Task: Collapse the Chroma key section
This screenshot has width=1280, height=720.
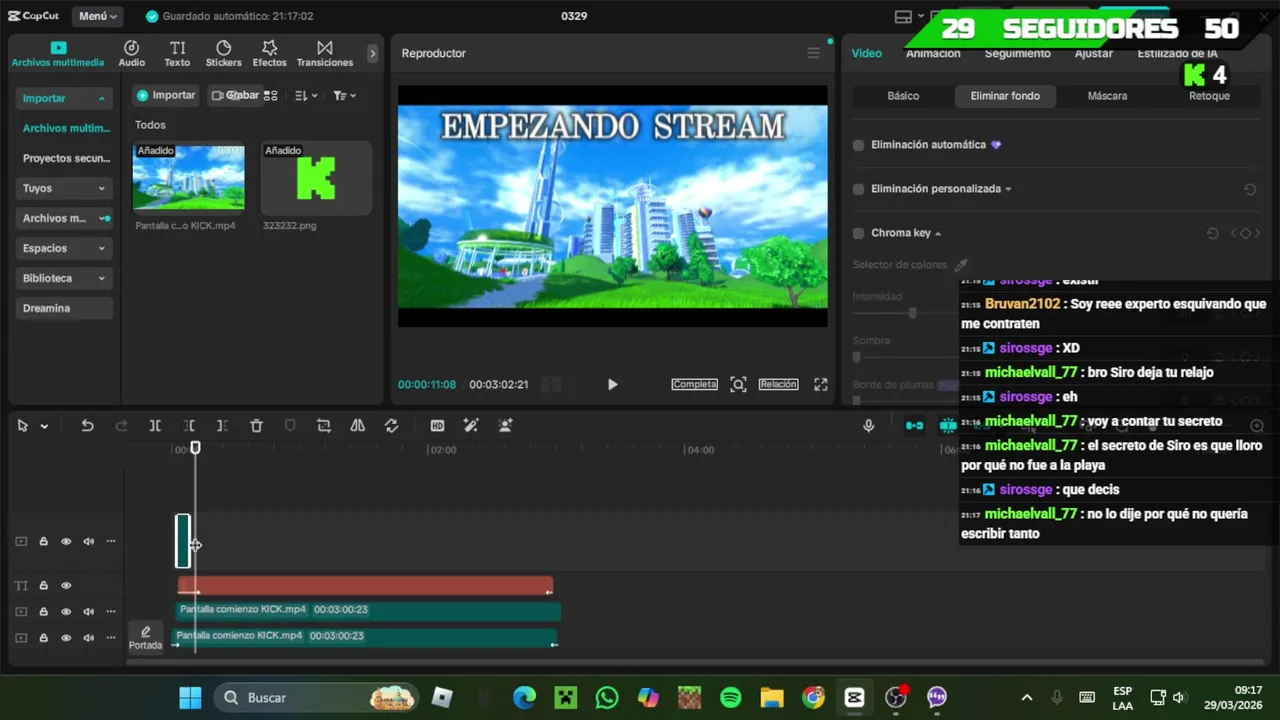Action: [938, 233]
